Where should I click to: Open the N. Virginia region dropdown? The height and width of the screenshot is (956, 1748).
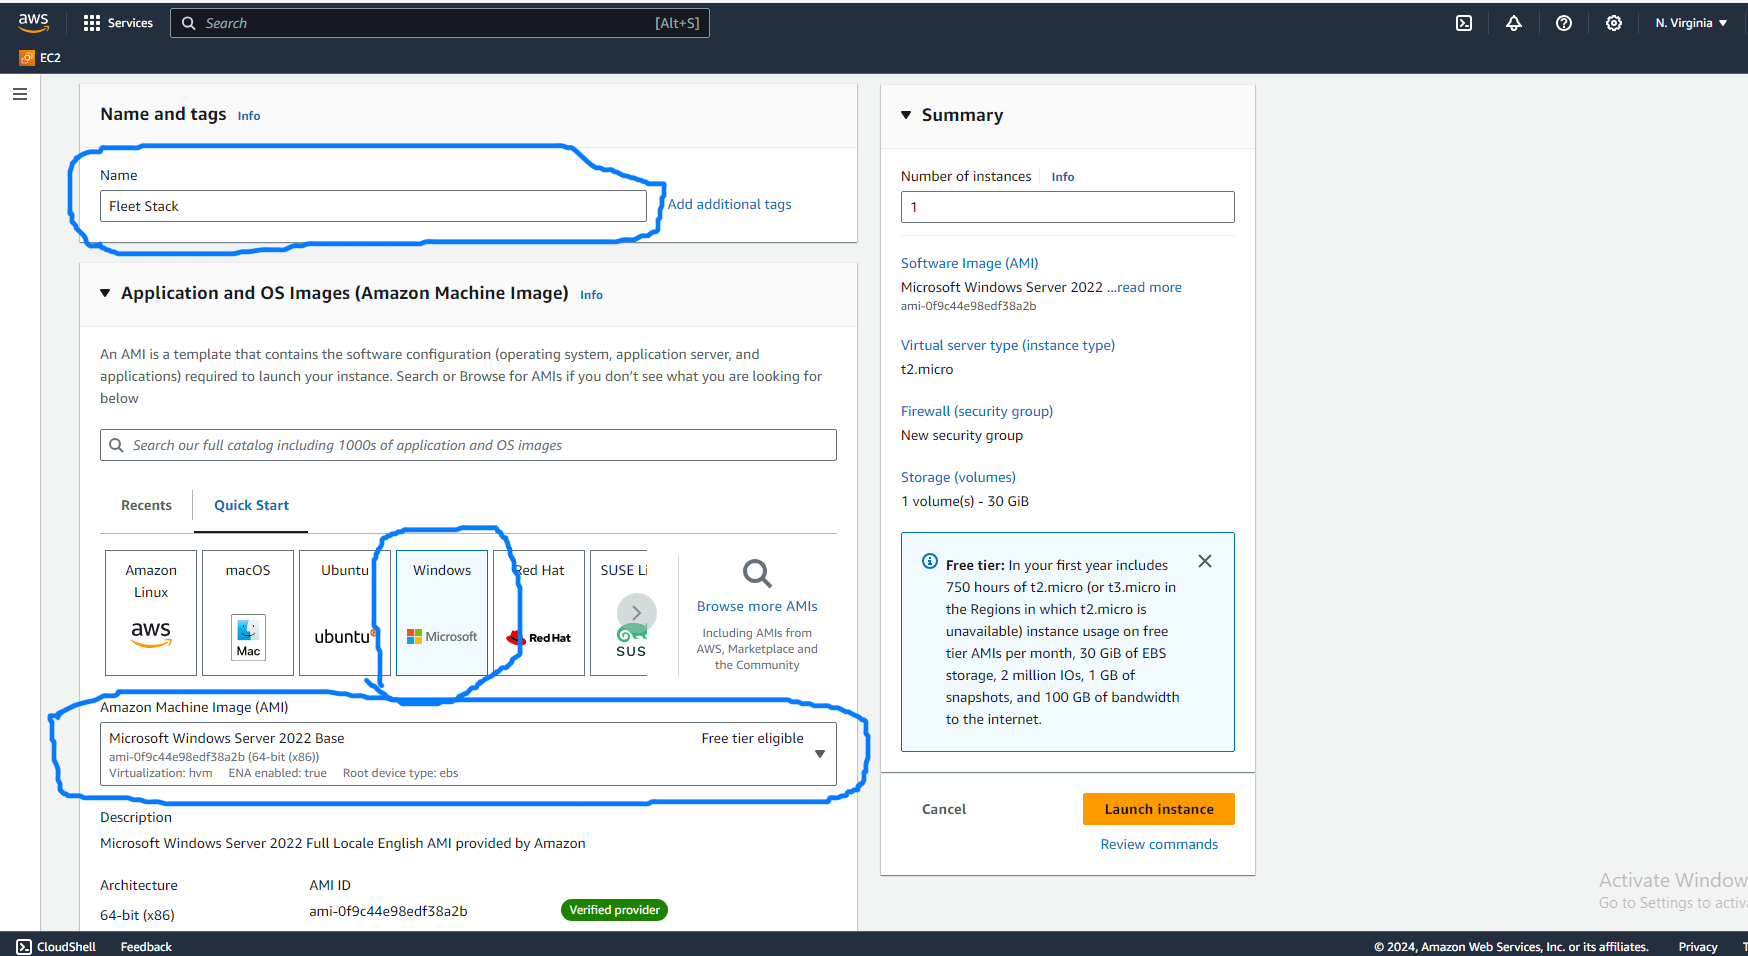click(x=1691, y=23)
